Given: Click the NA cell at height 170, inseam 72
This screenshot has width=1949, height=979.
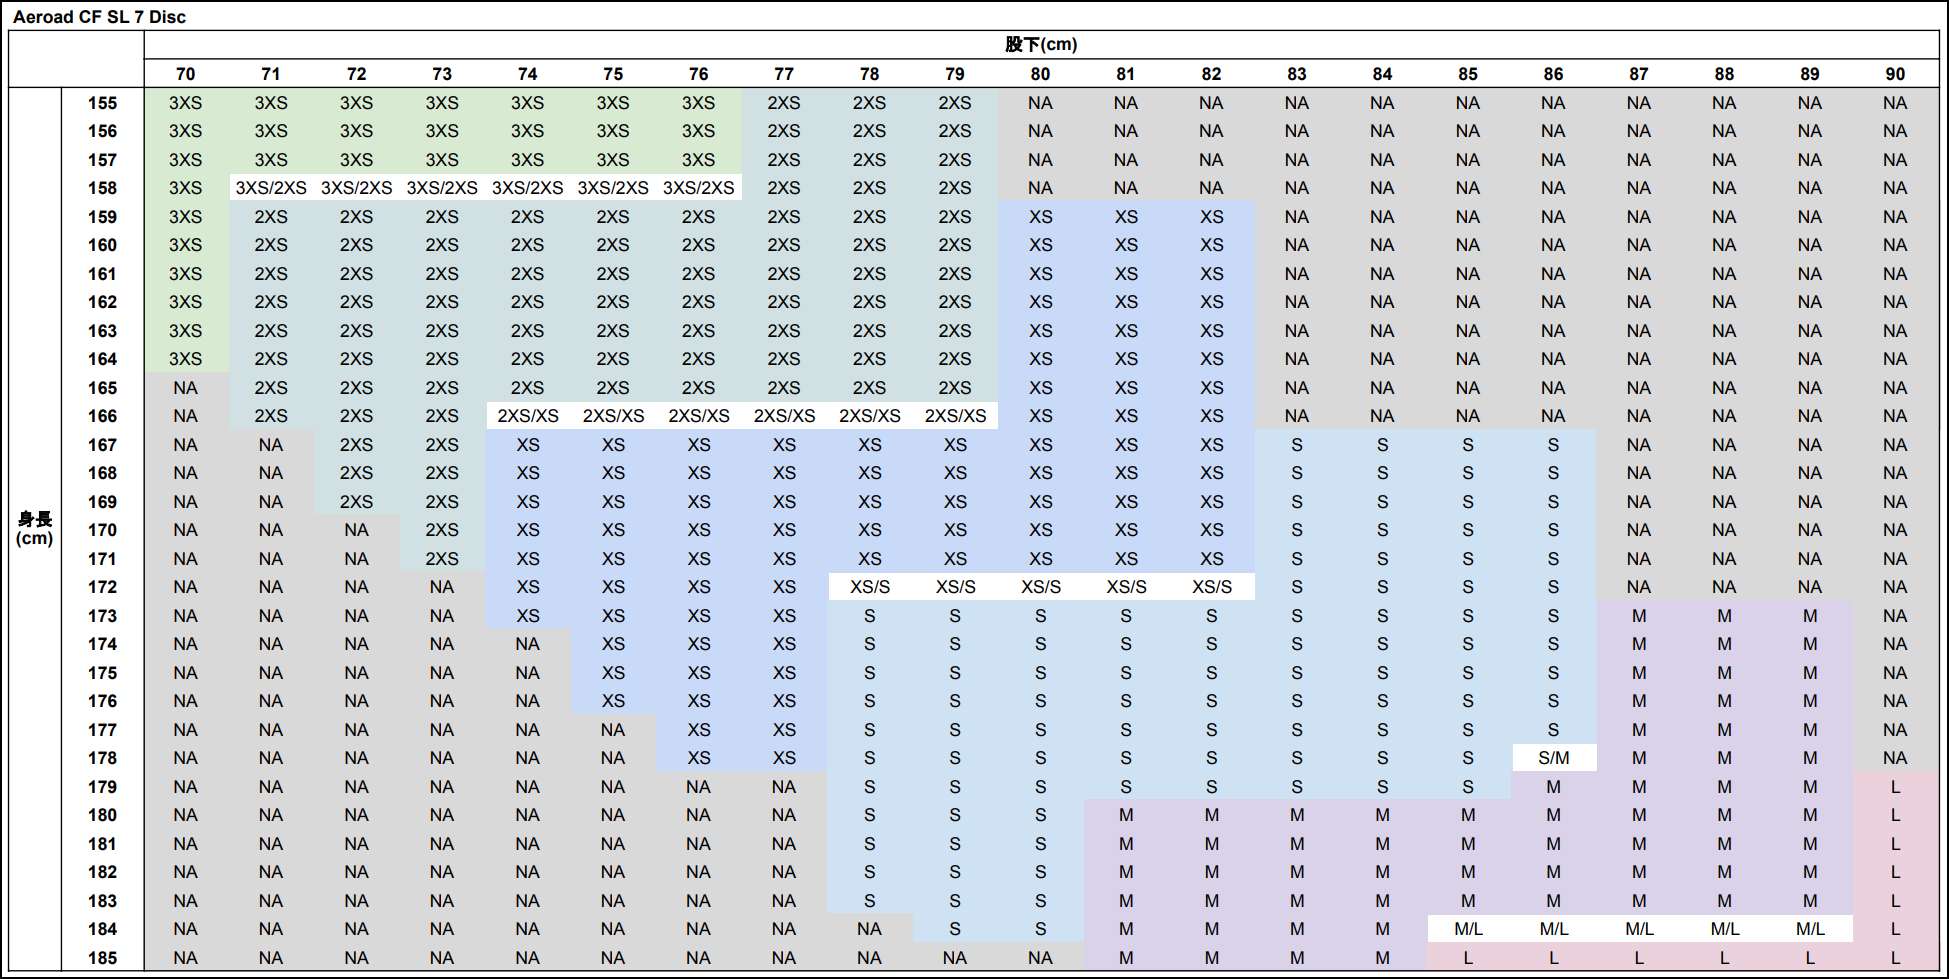Looking at the screenshot, I should 357,530.
